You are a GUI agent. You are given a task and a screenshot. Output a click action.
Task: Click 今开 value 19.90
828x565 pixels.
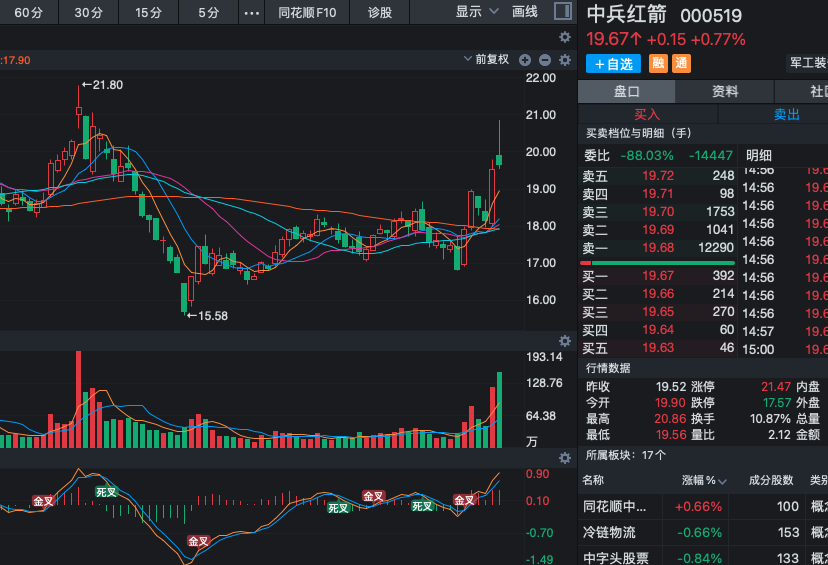670,403
